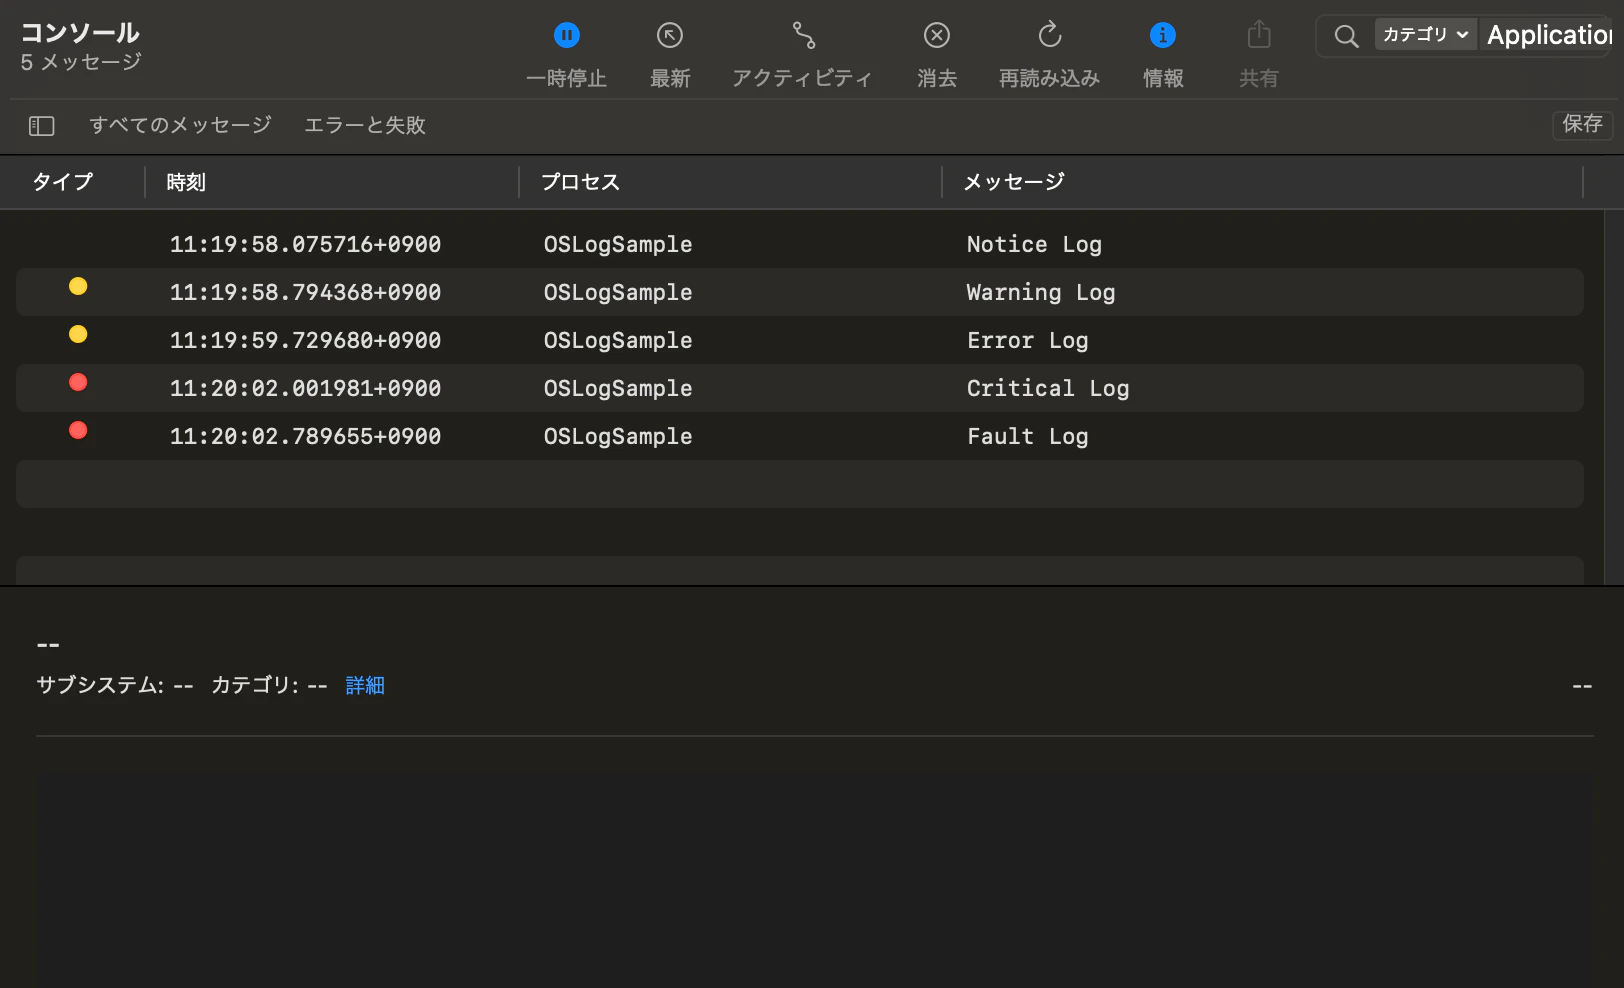The width and height of the screenshot is (1624, 988).
Task: Select the Notice Log message row
Action: tap(800, 244)
